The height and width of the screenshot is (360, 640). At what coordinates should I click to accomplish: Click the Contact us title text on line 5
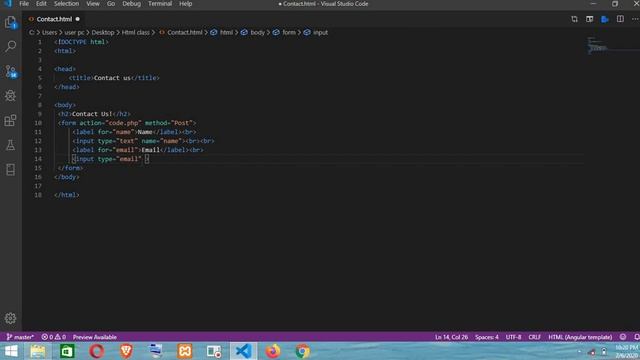click(112, 78)
